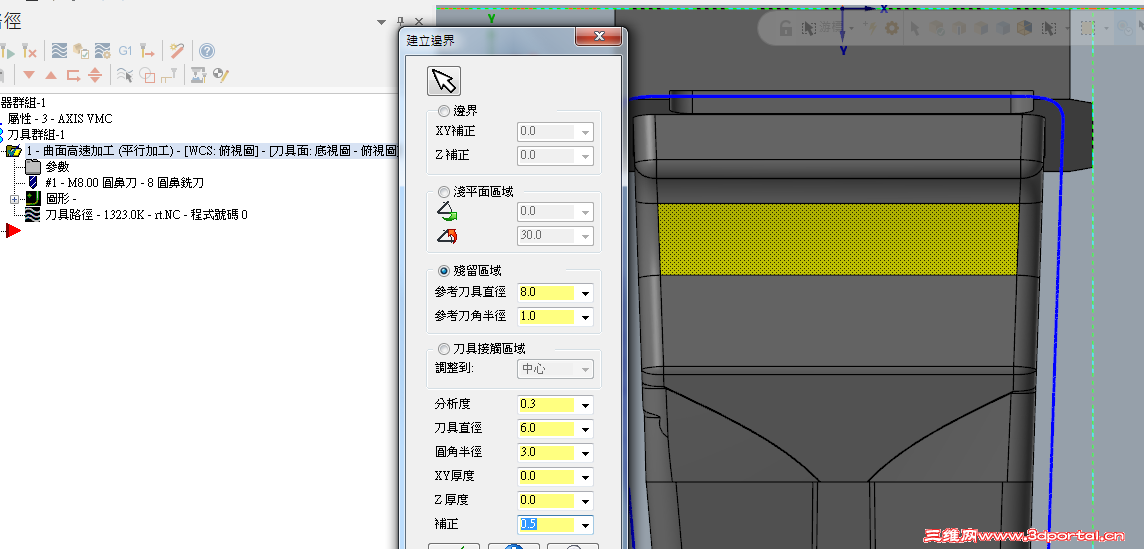Click the gear settings icon in selection bar
Image resolution: width=1144 pixels, height=549 pixels.
(x=892, y=28)
